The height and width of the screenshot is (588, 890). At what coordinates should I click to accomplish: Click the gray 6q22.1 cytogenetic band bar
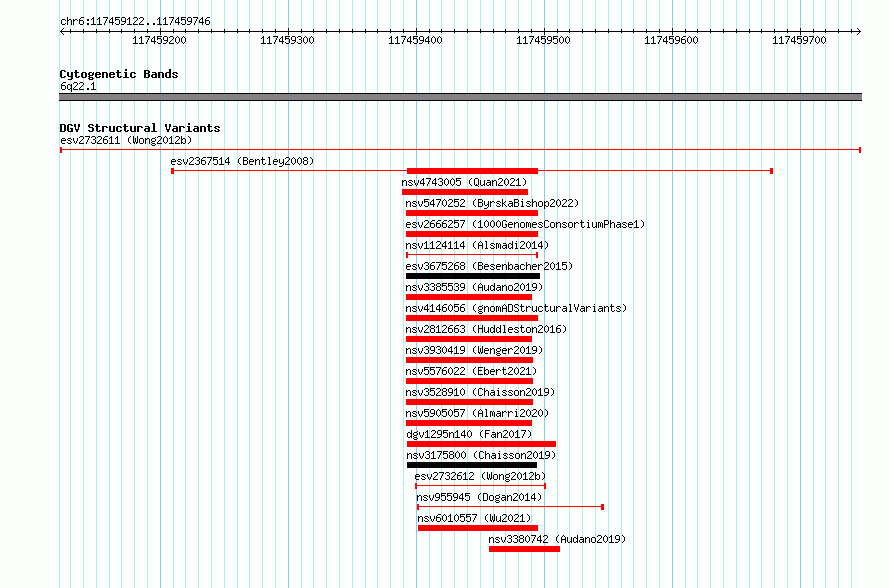(460, 97)
